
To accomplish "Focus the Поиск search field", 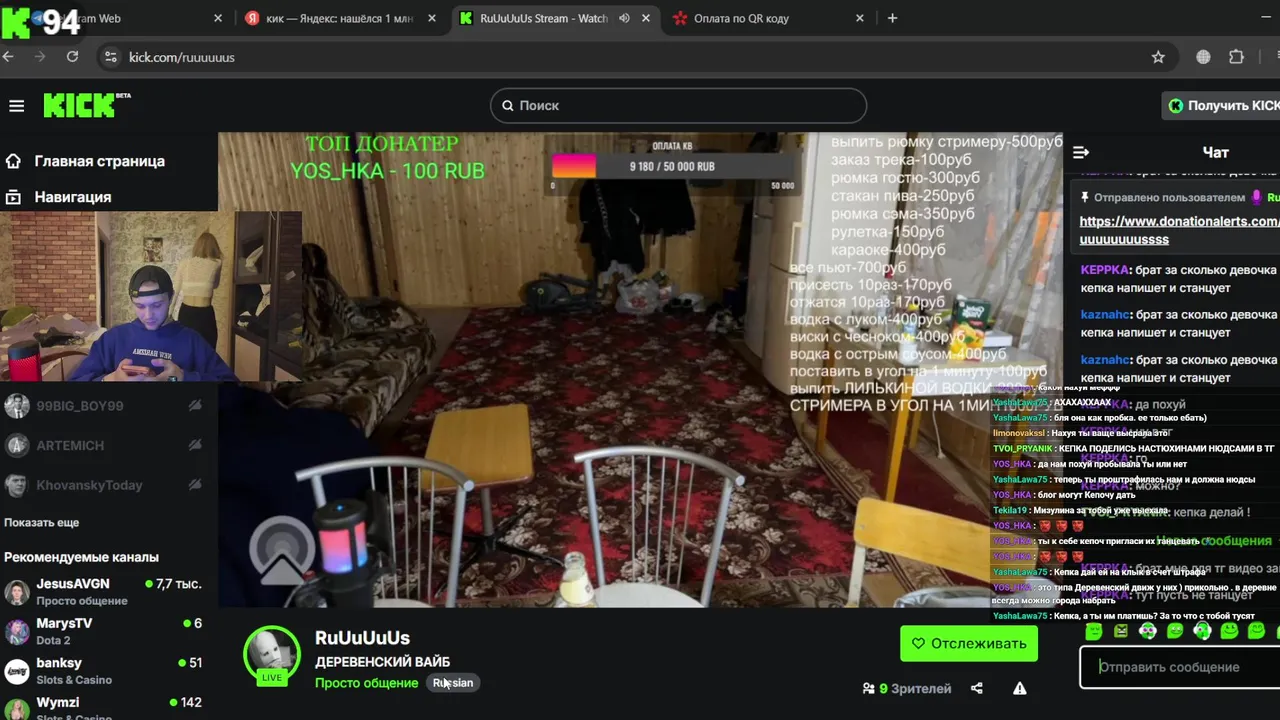I will point(678,105).
